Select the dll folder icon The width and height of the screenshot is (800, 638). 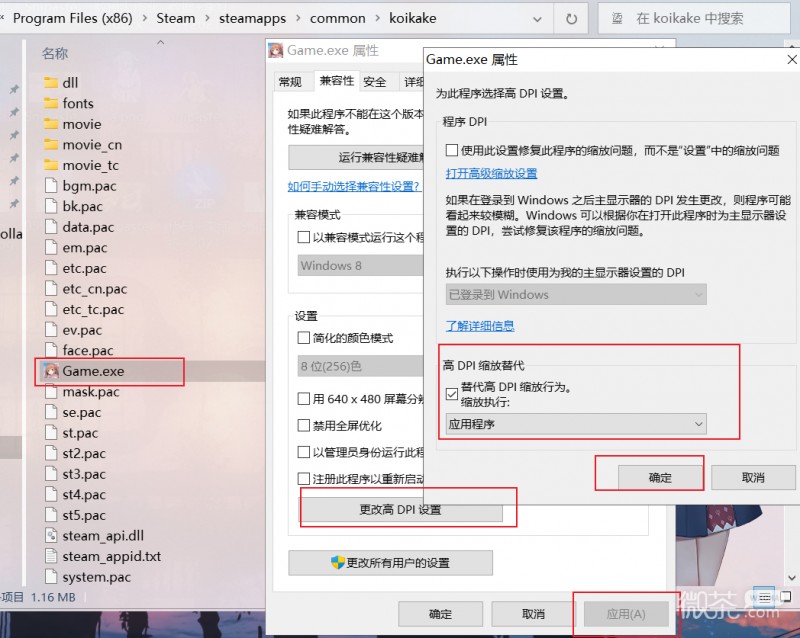[x=51, y=83]
